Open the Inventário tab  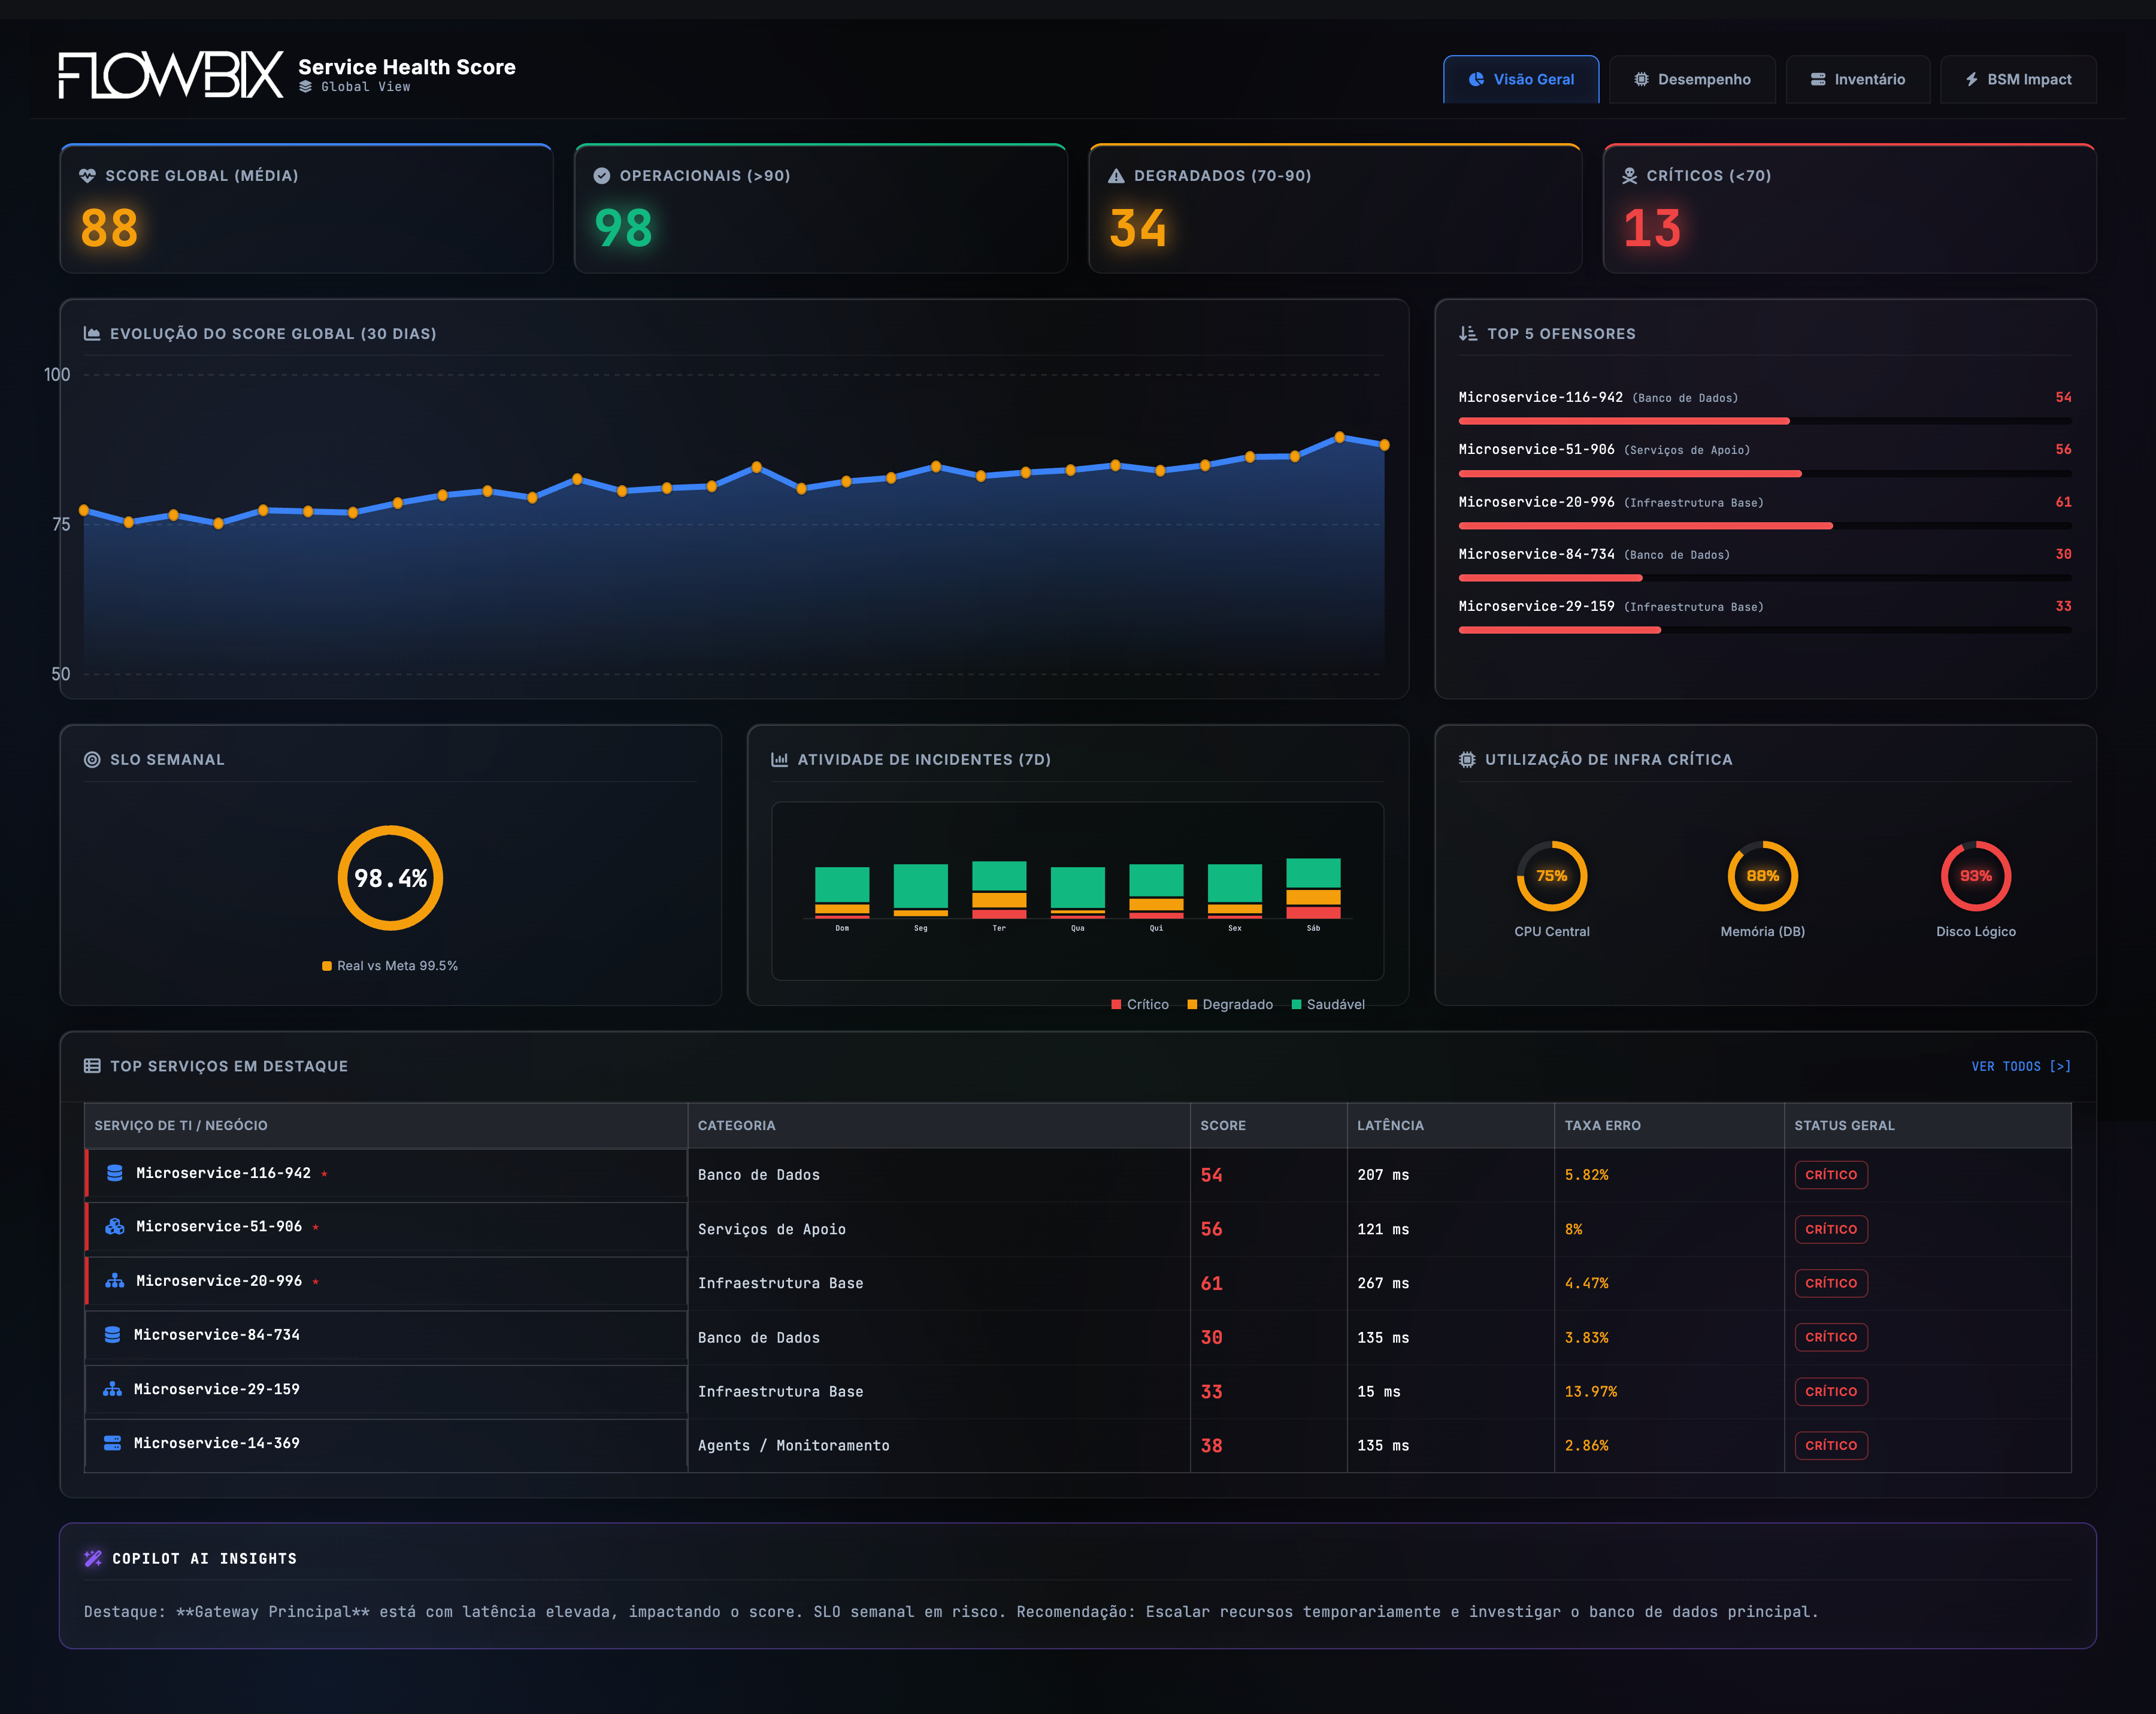(x=1858, y=79)
